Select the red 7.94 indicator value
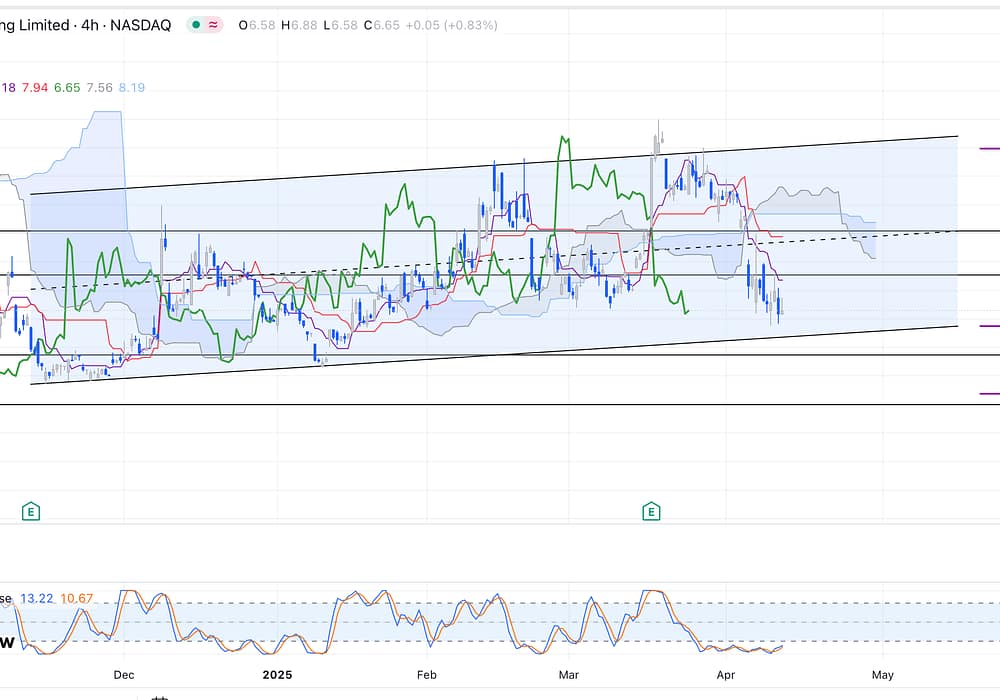Screen dimensions: 1000x700 coord(34,88)
